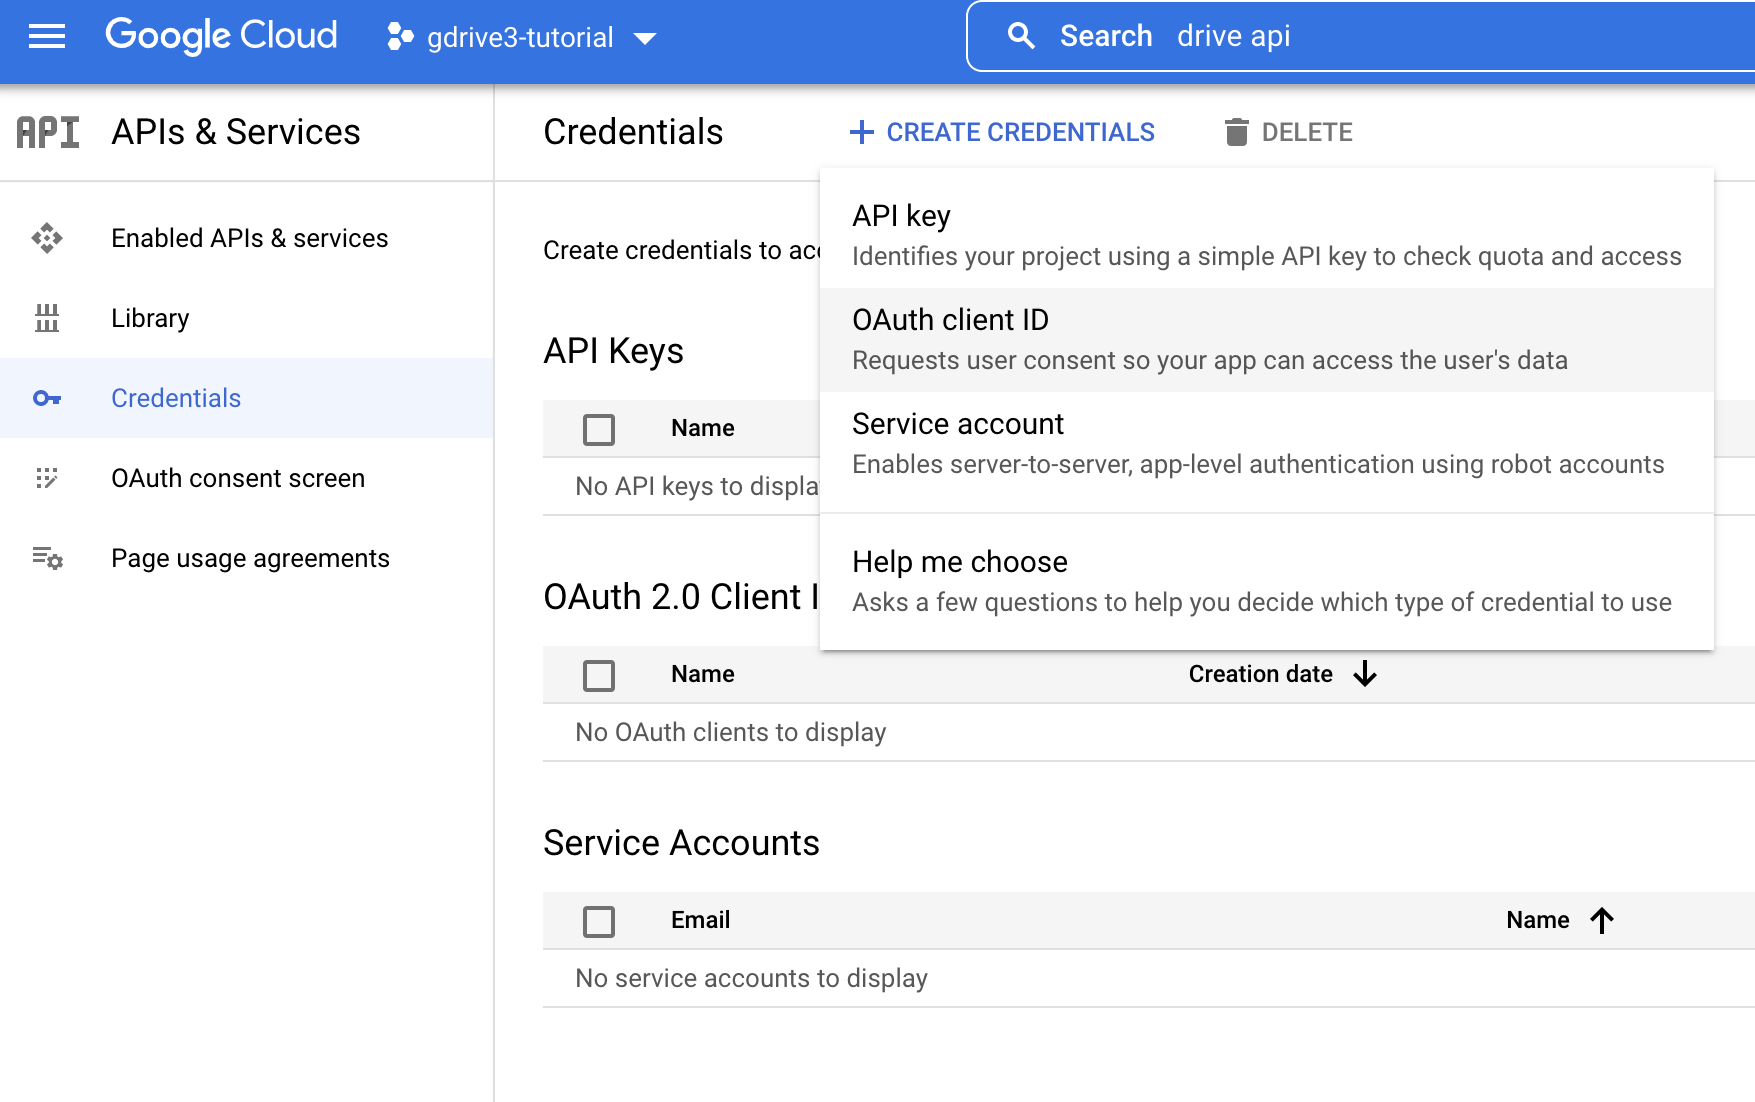Image resolution: width=1755 pixels, height=1102 pixels.
Task: Click CREATE CREDENTIALS button text
Action: coord(1020,132)
